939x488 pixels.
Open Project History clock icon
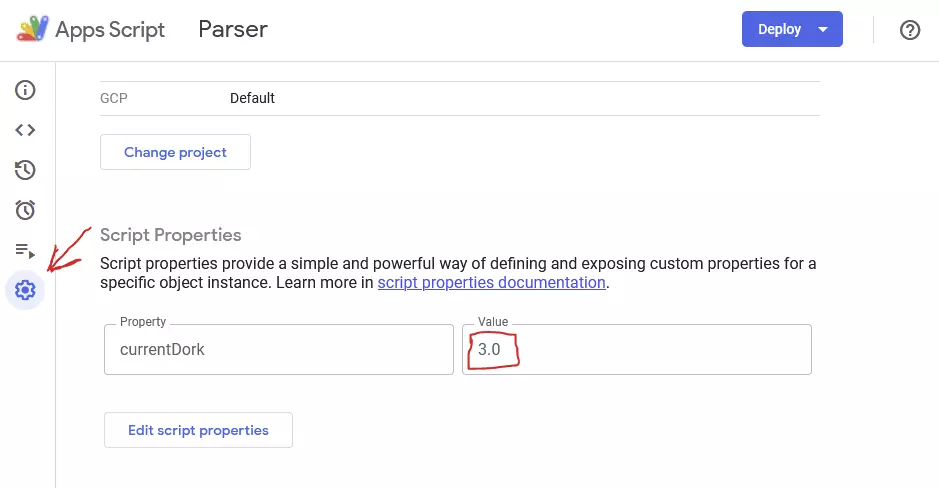[x=25, y=170]
